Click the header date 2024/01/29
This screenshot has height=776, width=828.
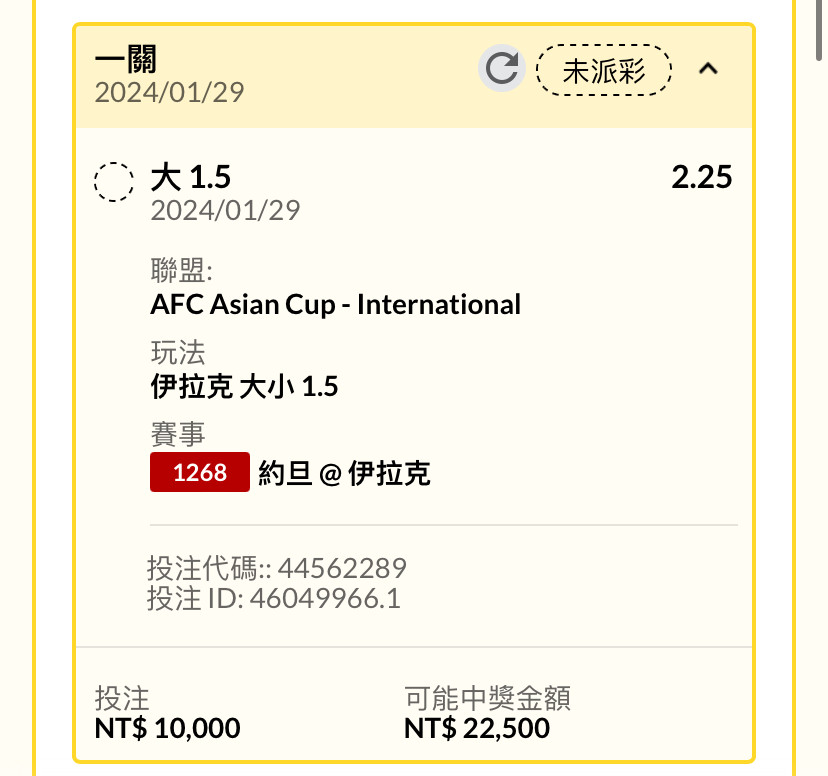pos(169,93)
